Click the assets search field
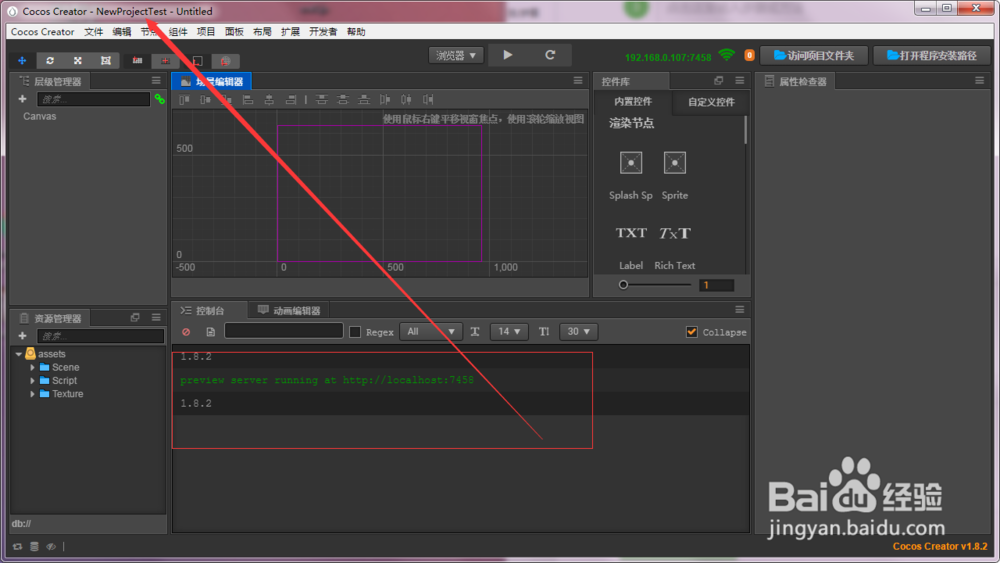This screenshot has width=1000, height=563. point(101,335)
